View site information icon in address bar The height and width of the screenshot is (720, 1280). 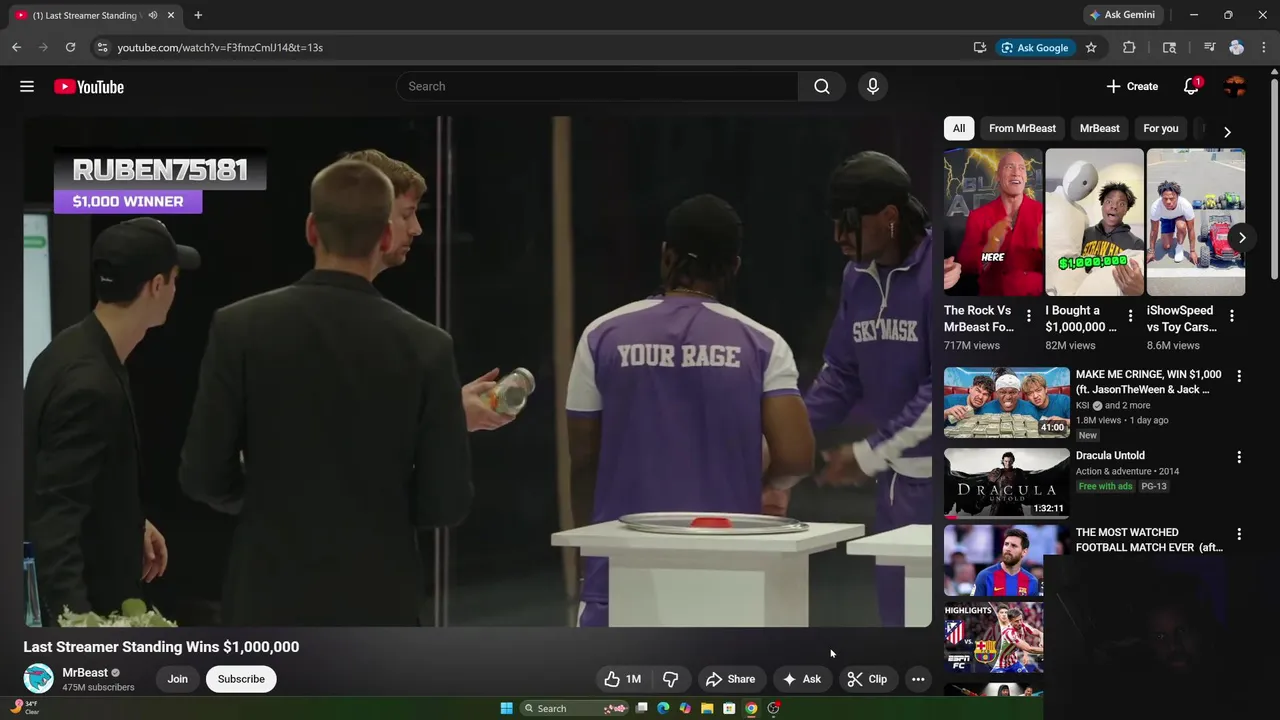coord(101,47)
